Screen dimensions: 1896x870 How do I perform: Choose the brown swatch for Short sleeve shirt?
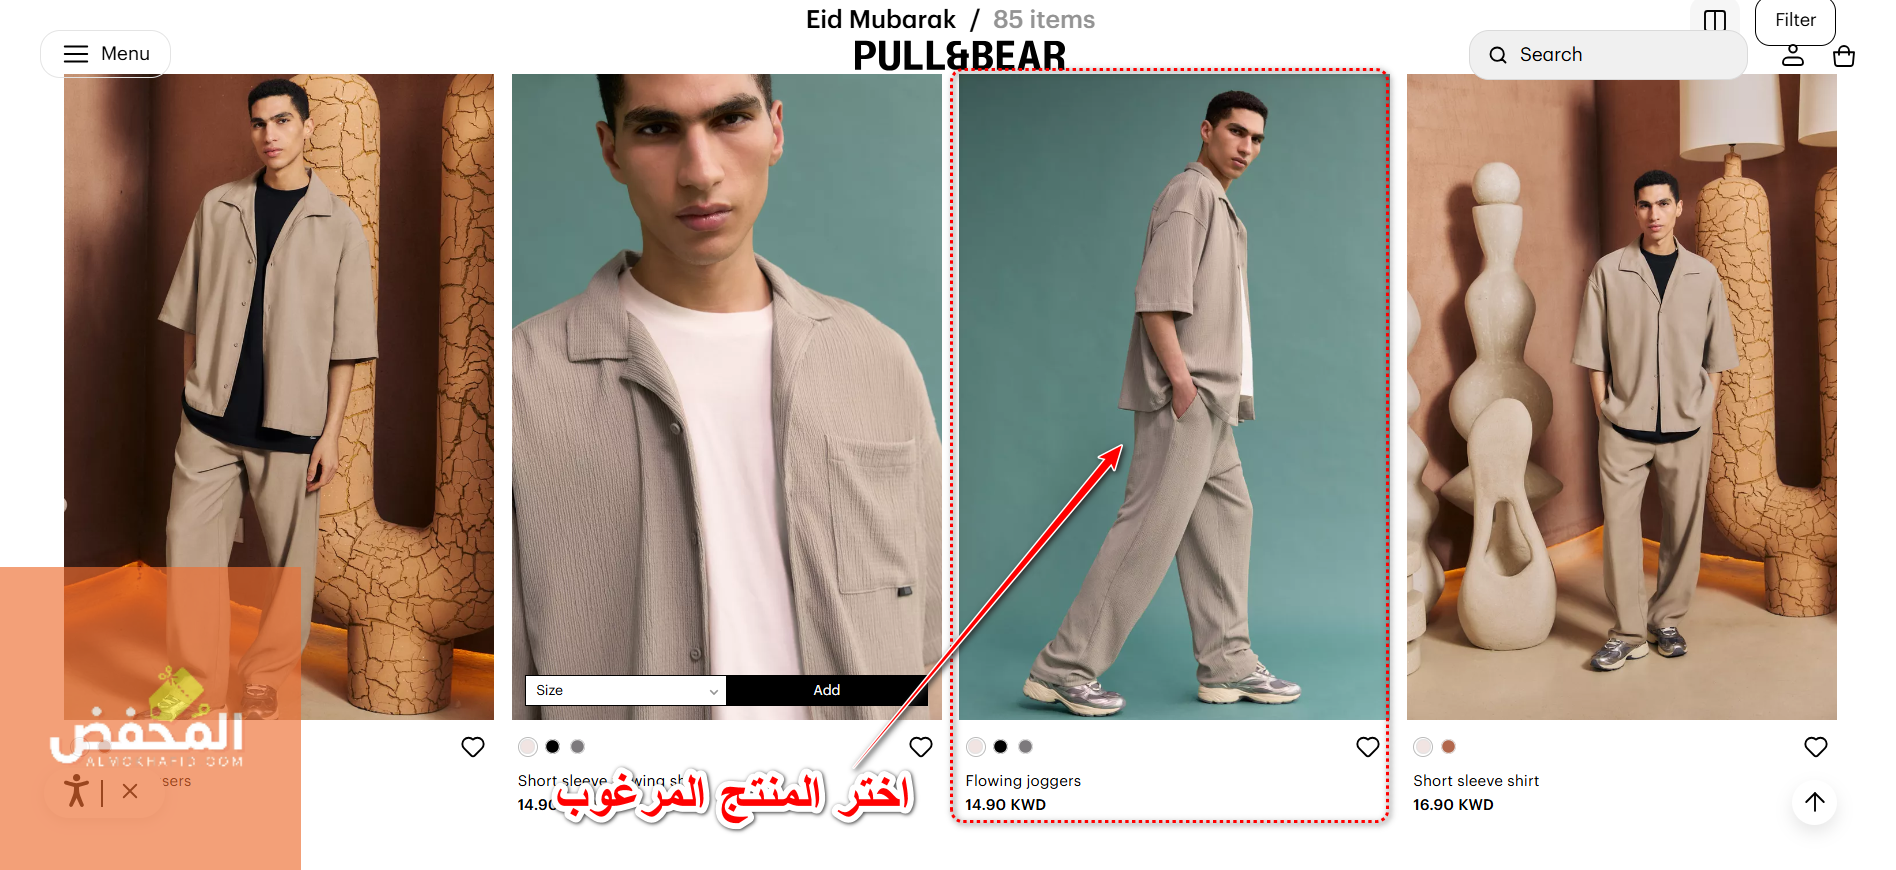(1448, 746)
